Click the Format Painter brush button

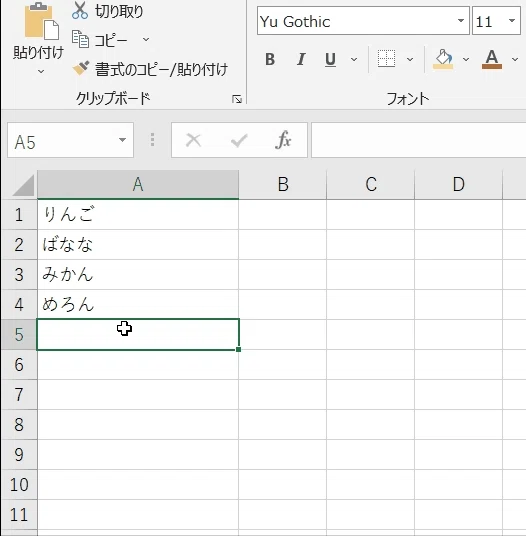click(150, 69)
